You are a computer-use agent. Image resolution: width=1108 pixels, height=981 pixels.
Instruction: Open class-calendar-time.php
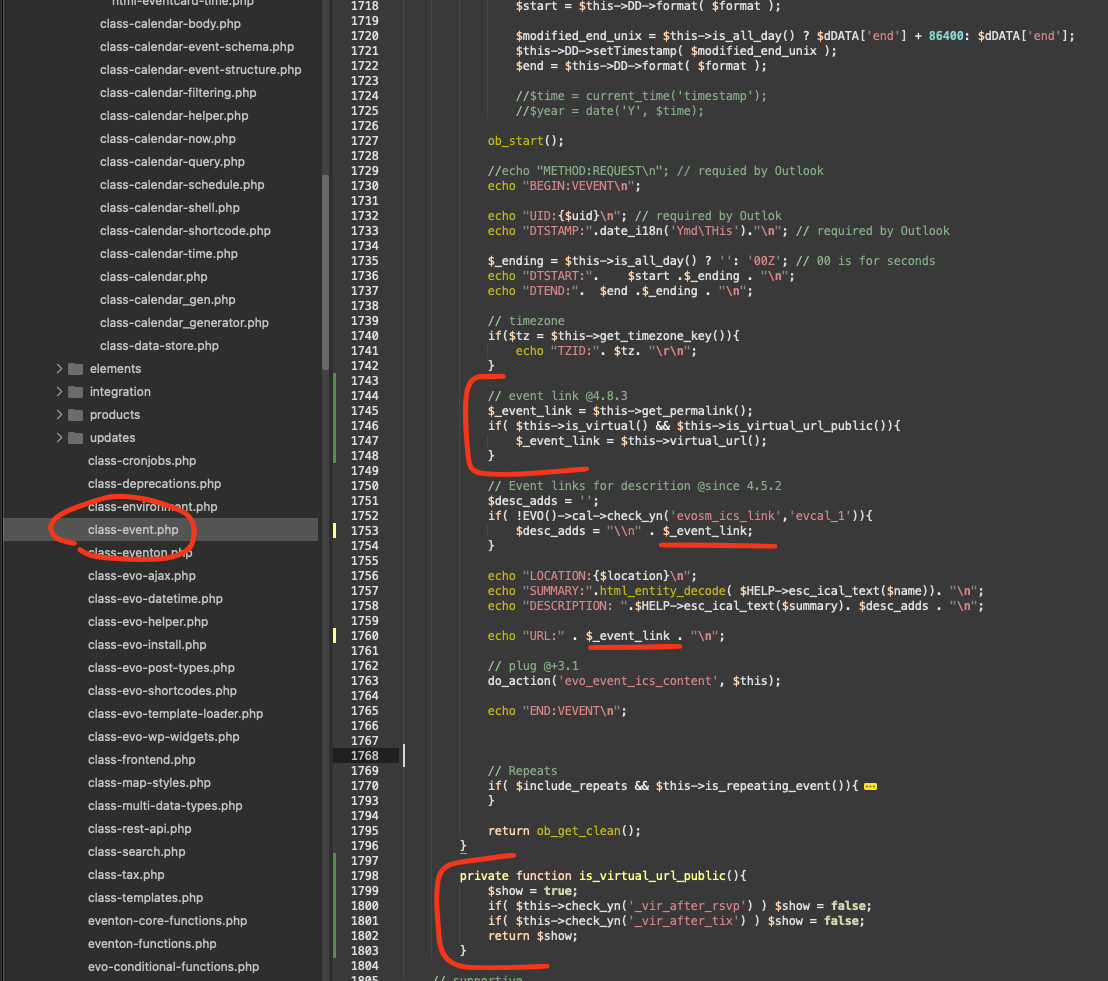(x=169, y=254)
